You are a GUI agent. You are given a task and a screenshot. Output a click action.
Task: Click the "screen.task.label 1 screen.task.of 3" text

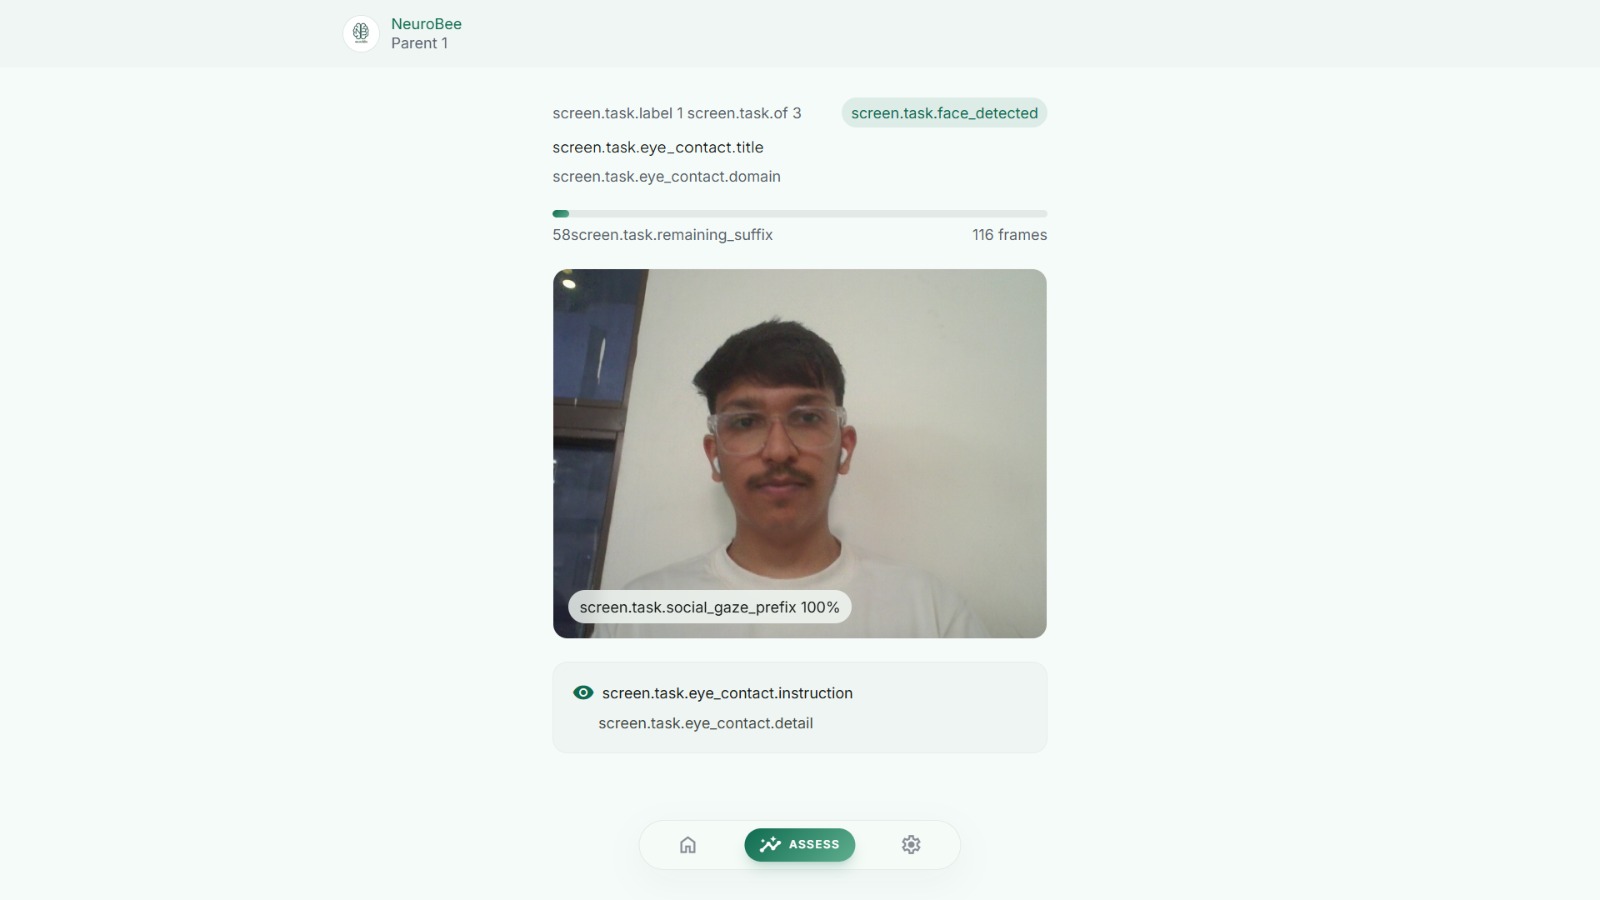677,113
